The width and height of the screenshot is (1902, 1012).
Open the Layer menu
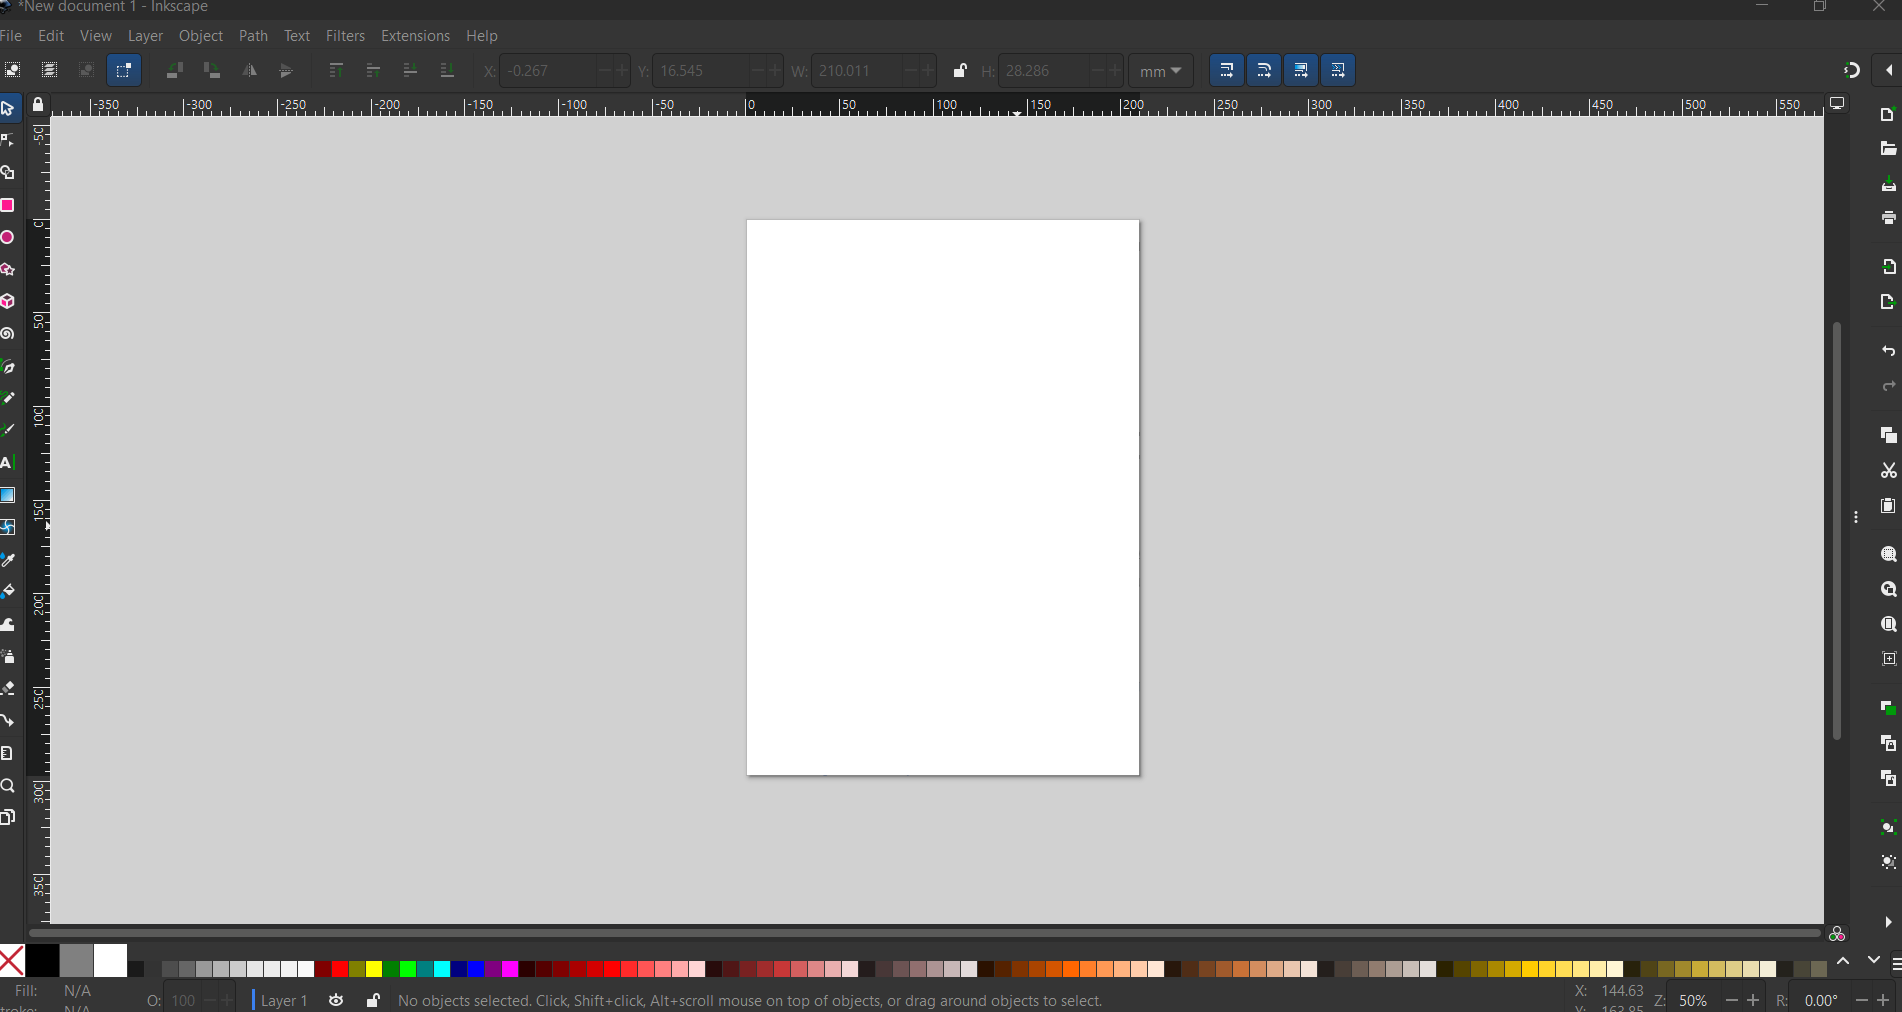click(x=145, y=36)
